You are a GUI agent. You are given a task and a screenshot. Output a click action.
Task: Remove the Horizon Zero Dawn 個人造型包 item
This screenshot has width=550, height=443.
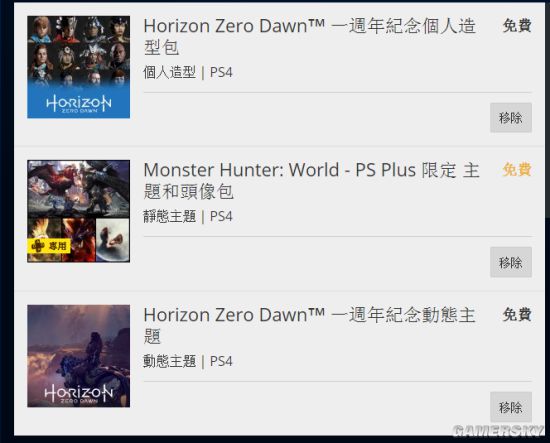[511, 118]
